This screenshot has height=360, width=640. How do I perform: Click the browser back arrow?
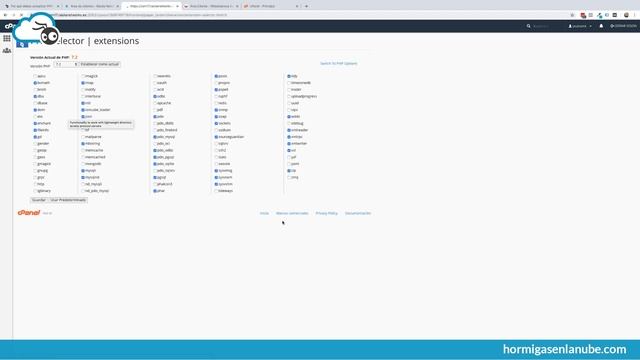(5, 15)
